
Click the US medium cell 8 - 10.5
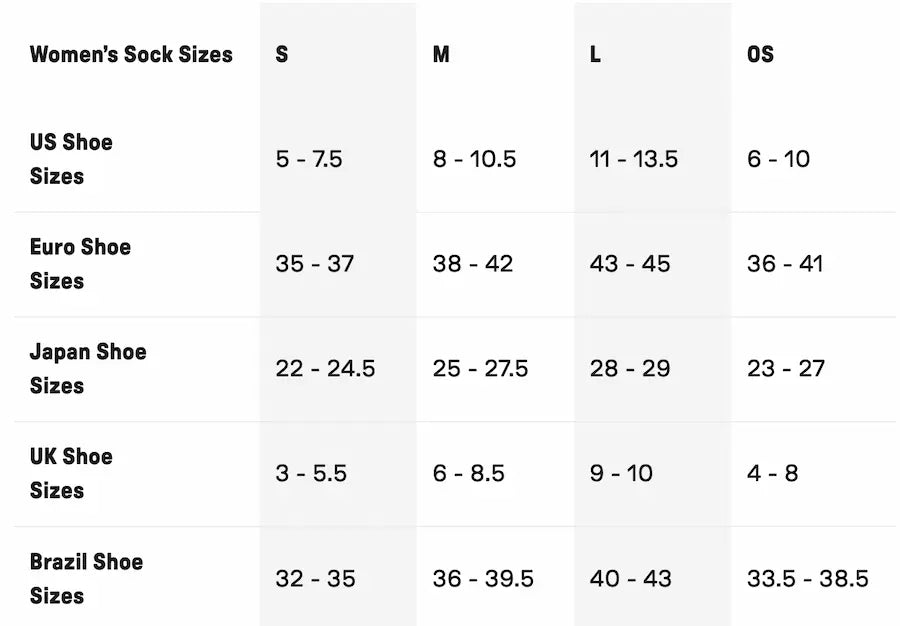[x=474, y=159]
